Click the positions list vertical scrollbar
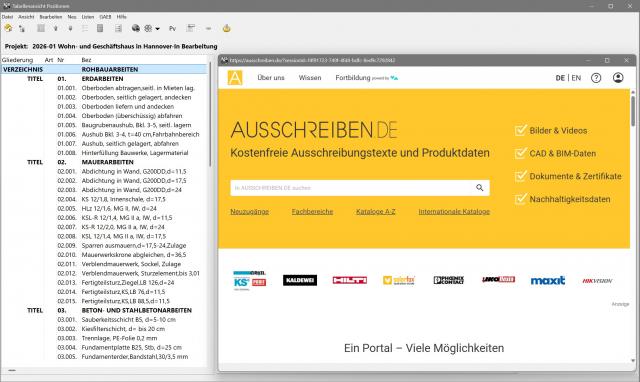This screenshot has height=382, width=640. pos(210,114)
